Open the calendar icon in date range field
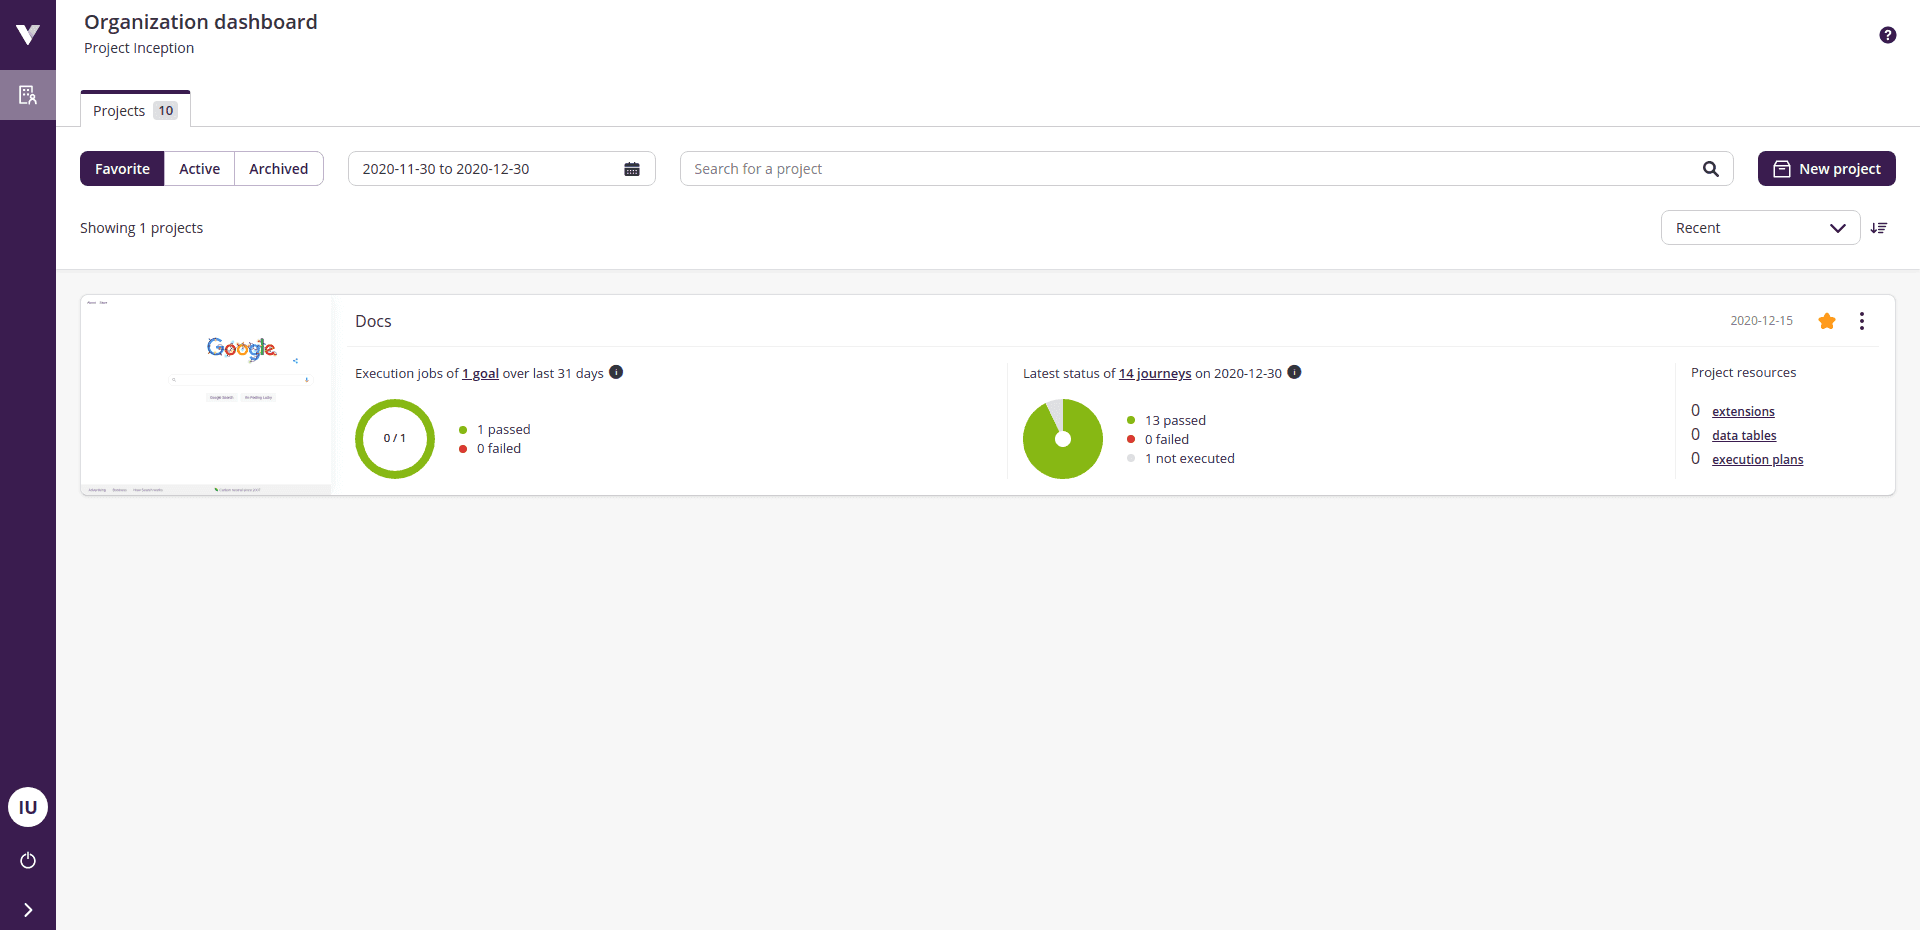 [x=632, y=168]
